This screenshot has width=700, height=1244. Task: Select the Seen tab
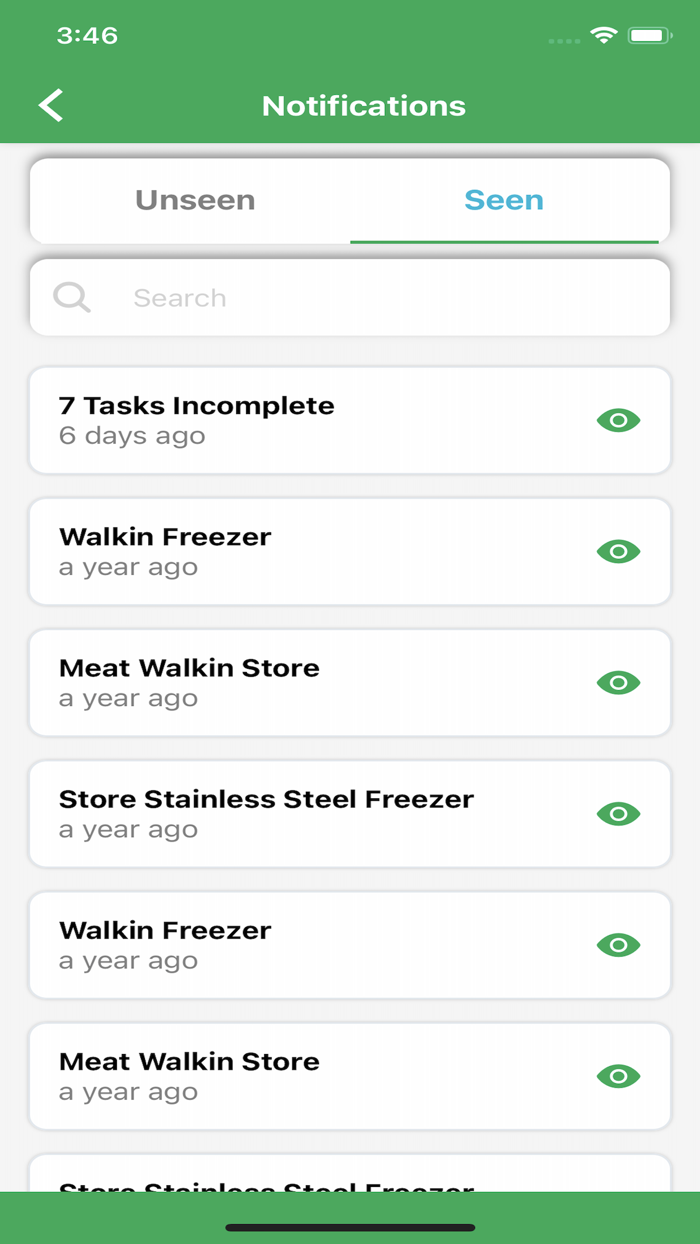coord(504,200)
